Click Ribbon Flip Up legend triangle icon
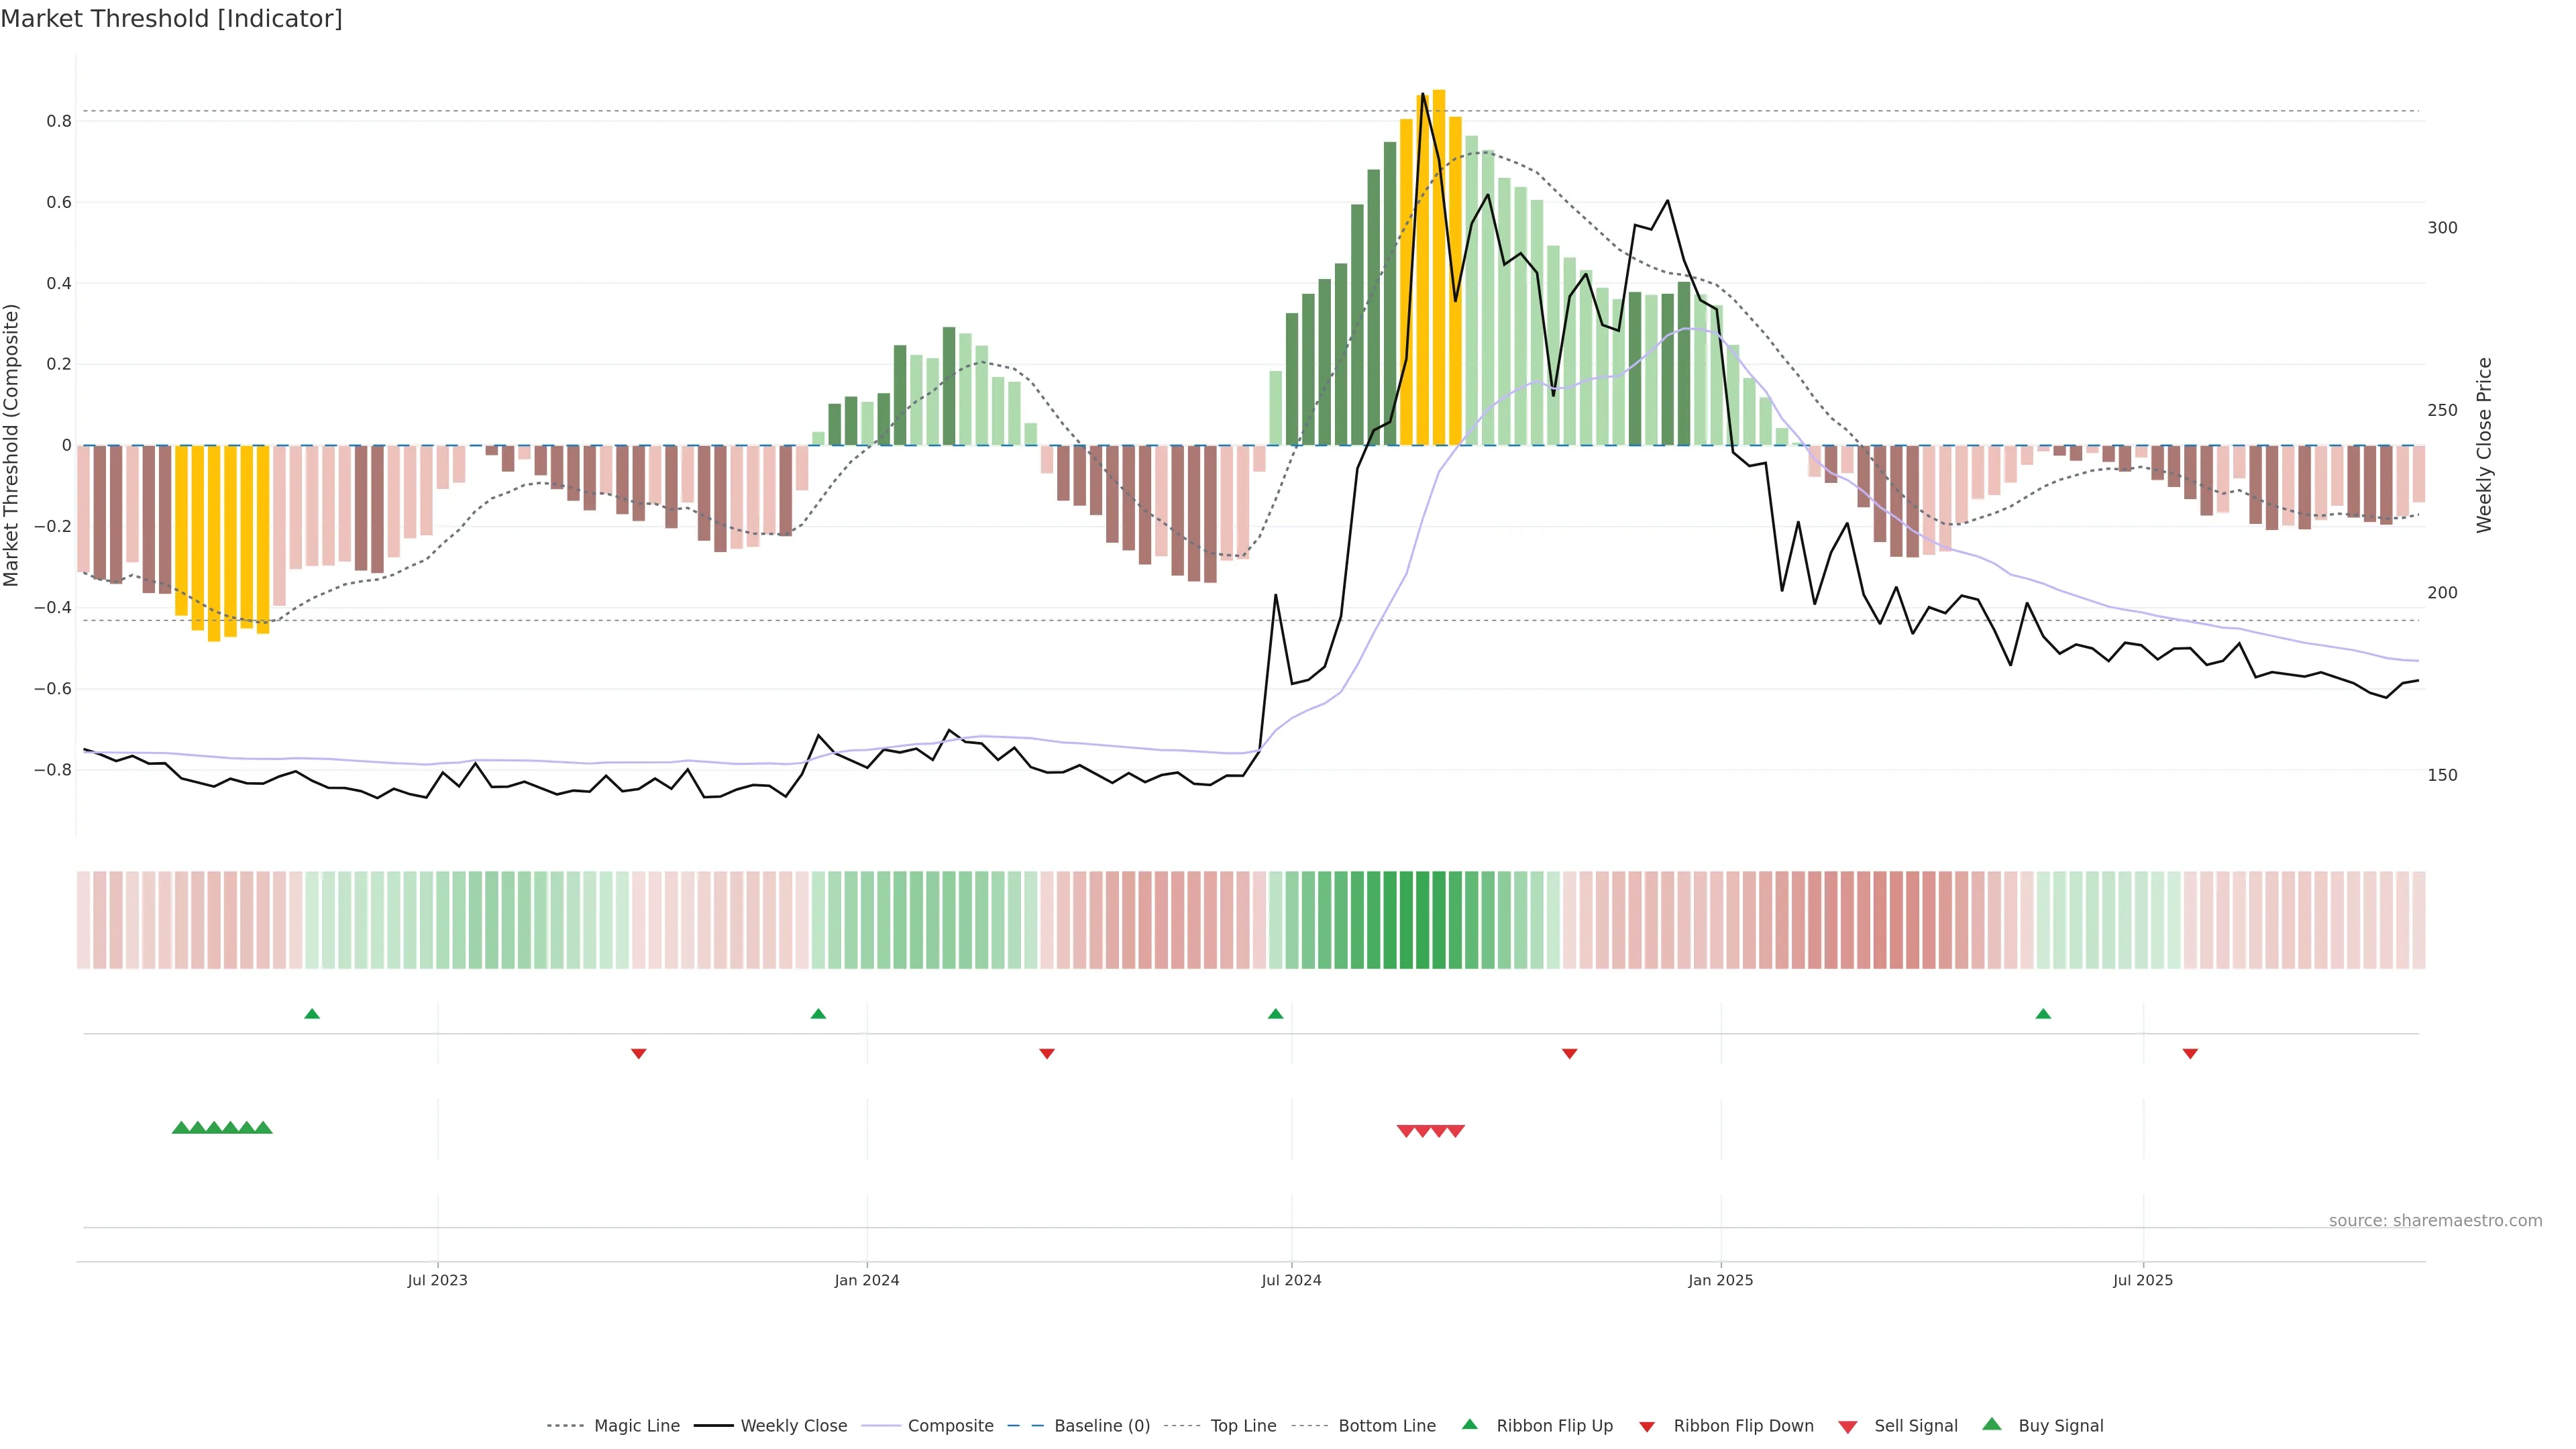The width and height of the screenshot is (2576, 1449). (1469, 1425)
